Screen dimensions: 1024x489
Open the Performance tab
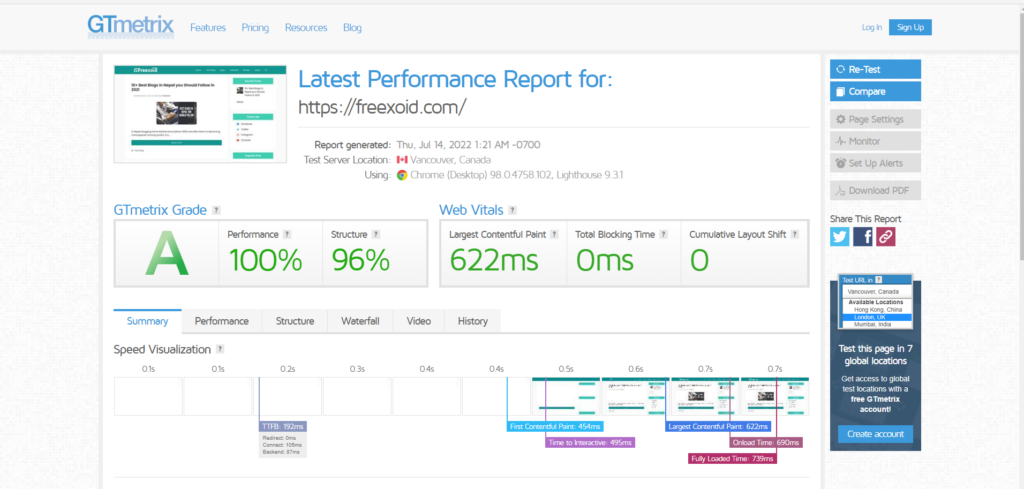pyautogui.click(x=221, y=321)
